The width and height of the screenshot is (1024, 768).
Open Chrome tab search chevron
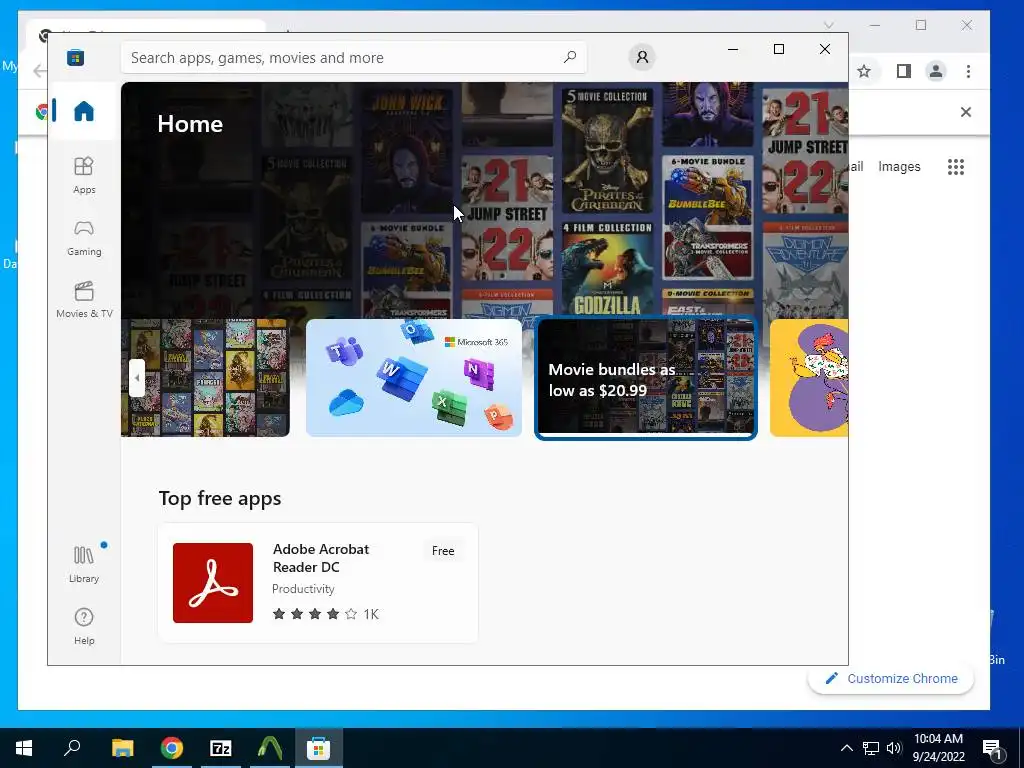(828, 25)
